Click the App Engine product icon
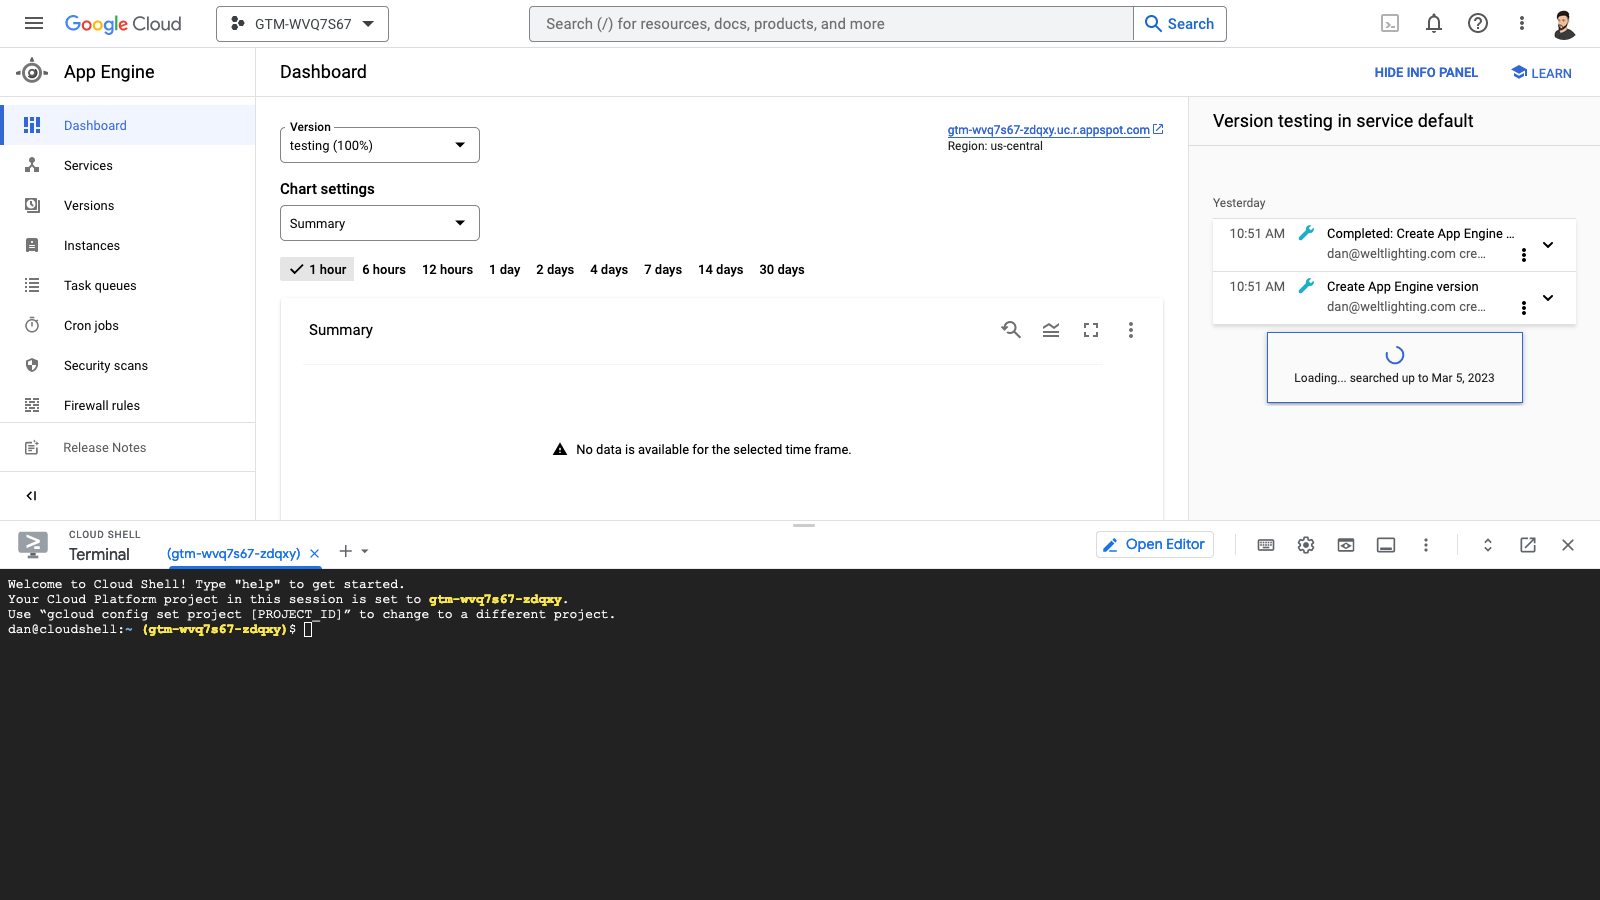 coord(32,71)
